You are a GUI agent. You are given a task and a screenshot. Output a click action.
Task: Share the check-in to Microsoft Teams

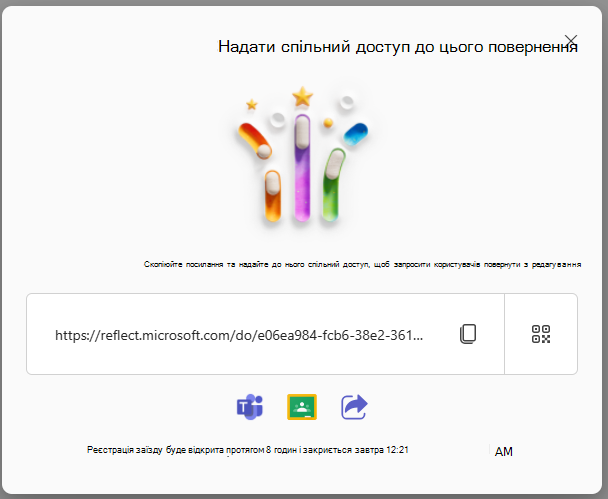(x=250, y=407)
